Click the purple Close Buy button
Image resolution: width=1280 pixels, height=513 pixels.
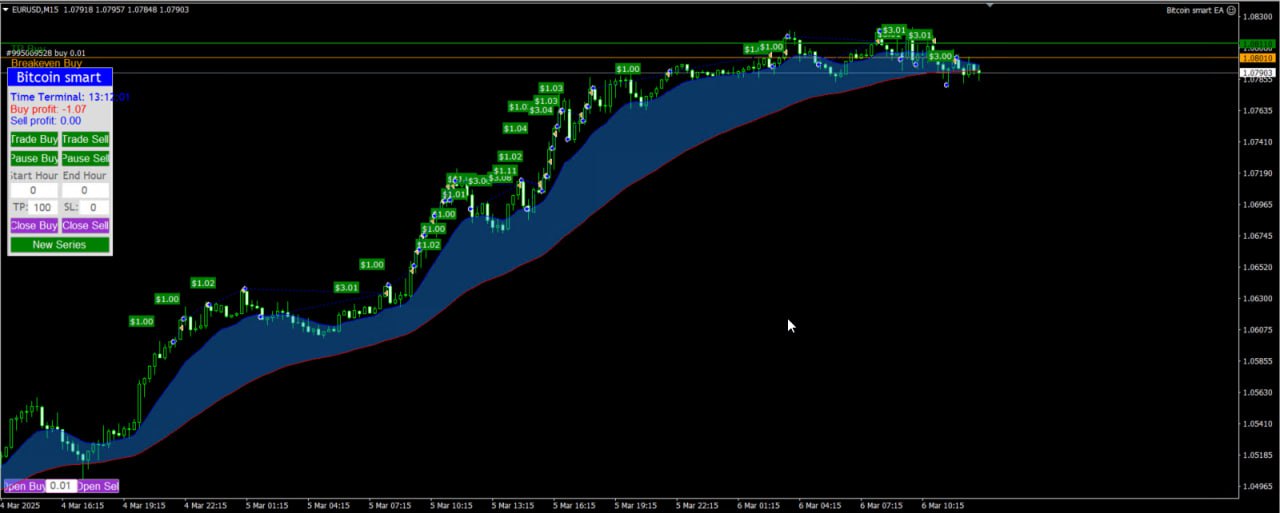(34, 226)
